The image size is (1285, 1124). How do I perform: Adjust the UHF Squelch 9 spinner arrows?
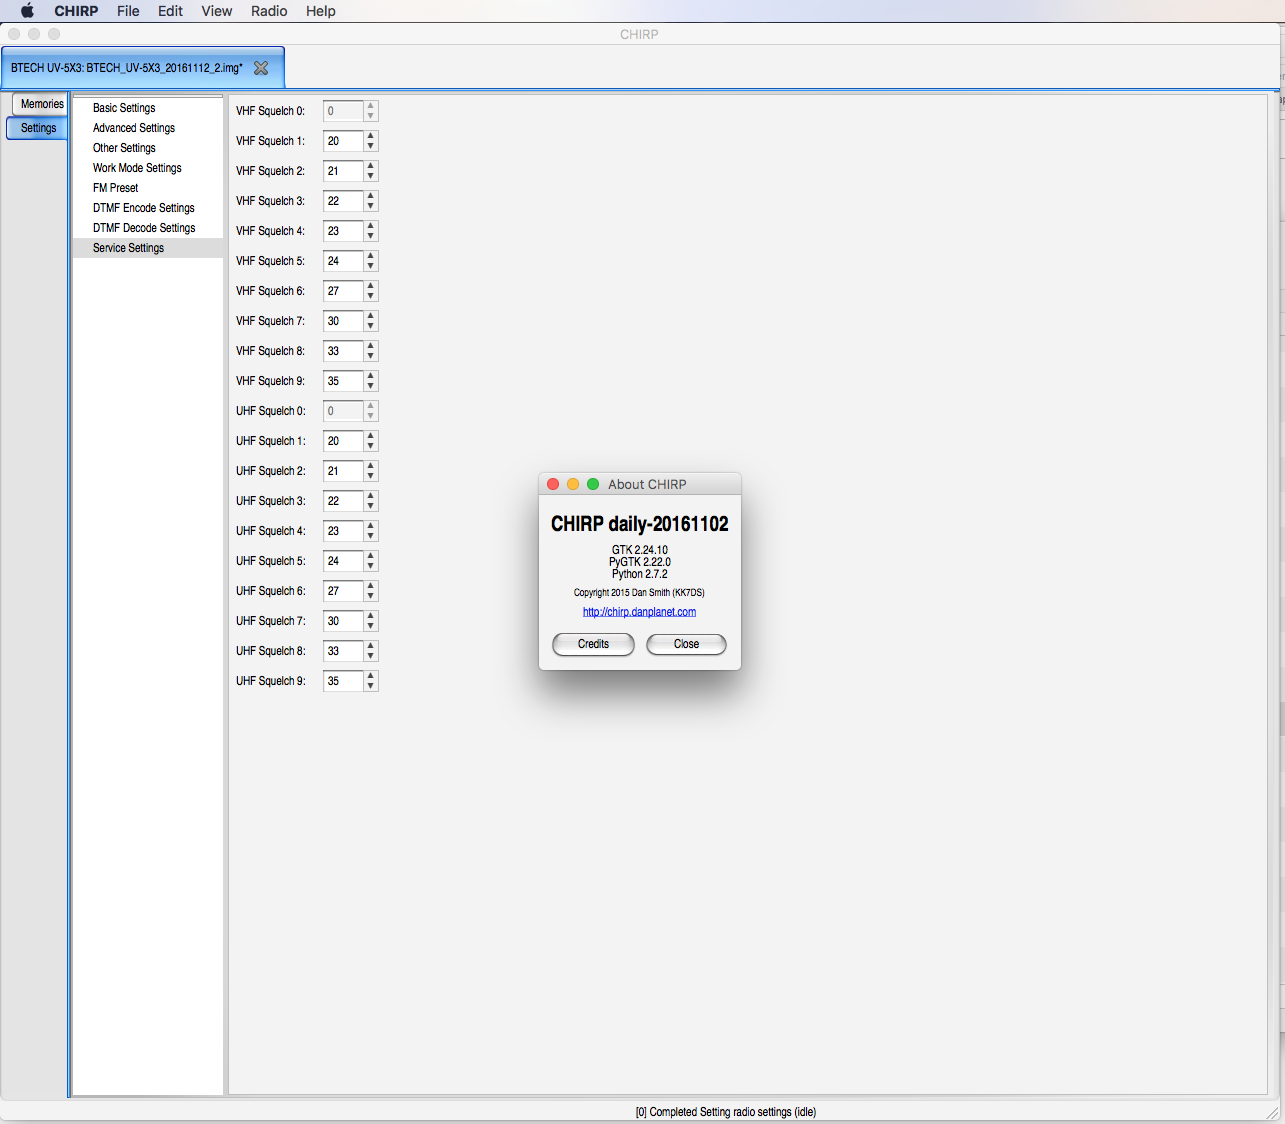coord(371,681)
